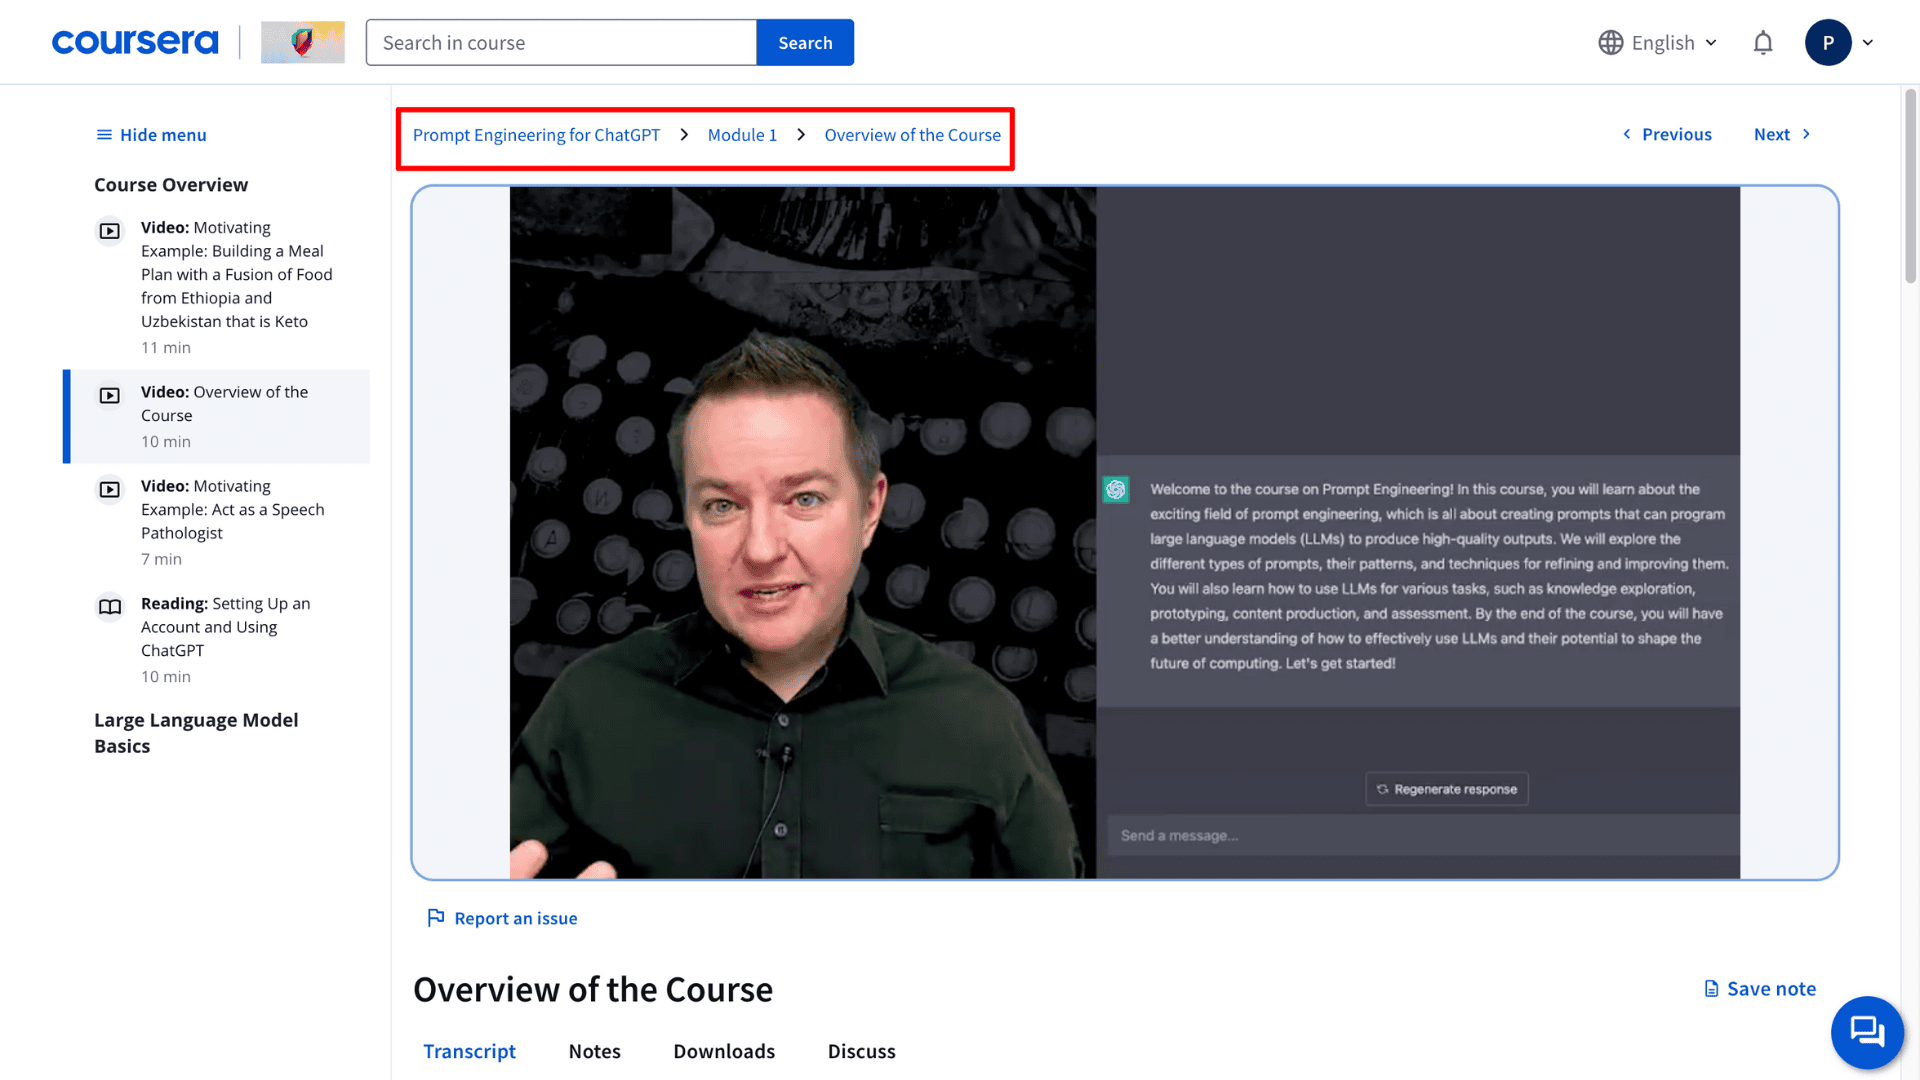Click the notifications bell icon
This screenshot has height=1080, width=1920.
[x=1763, y=43]
